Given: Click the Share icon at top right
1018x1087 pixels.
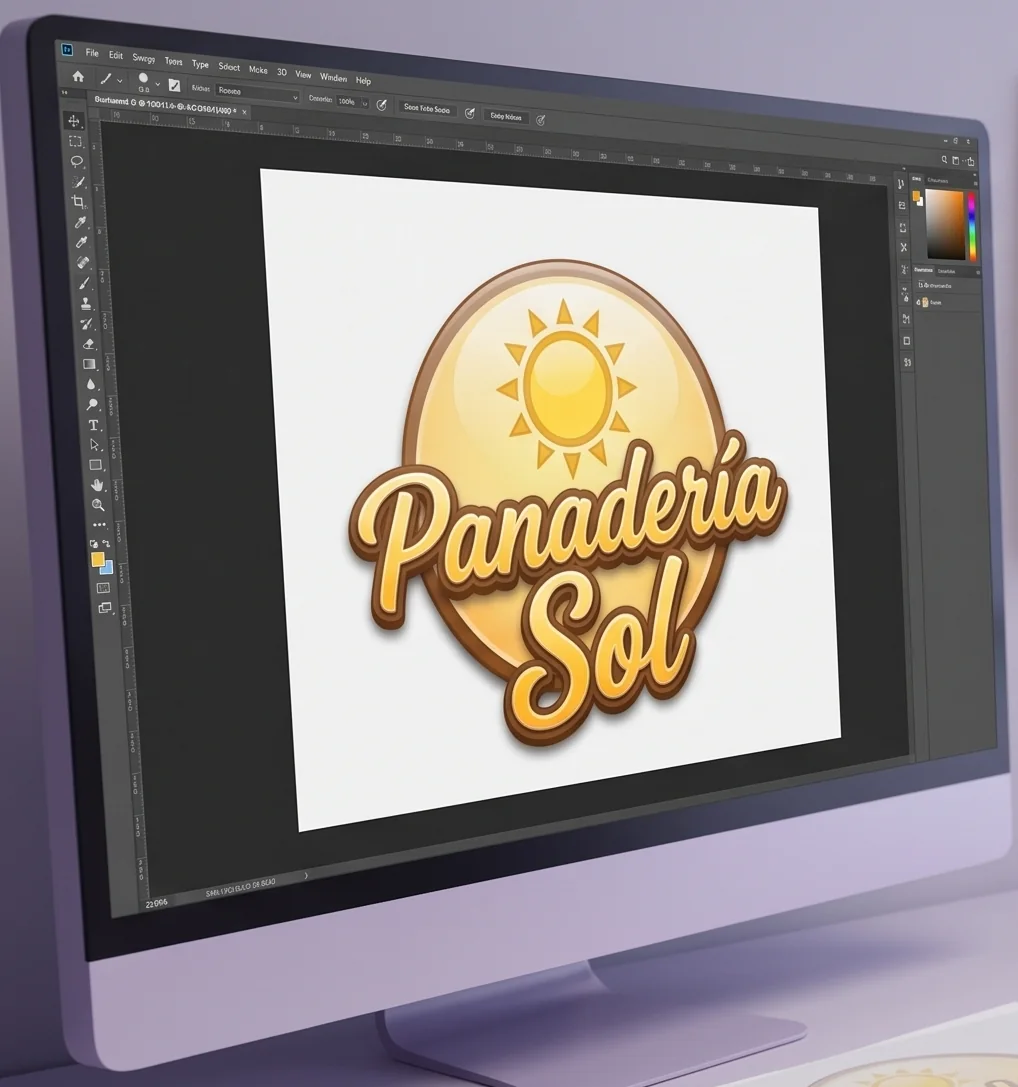Looking at the screenshot, I should tap(970, 161).
